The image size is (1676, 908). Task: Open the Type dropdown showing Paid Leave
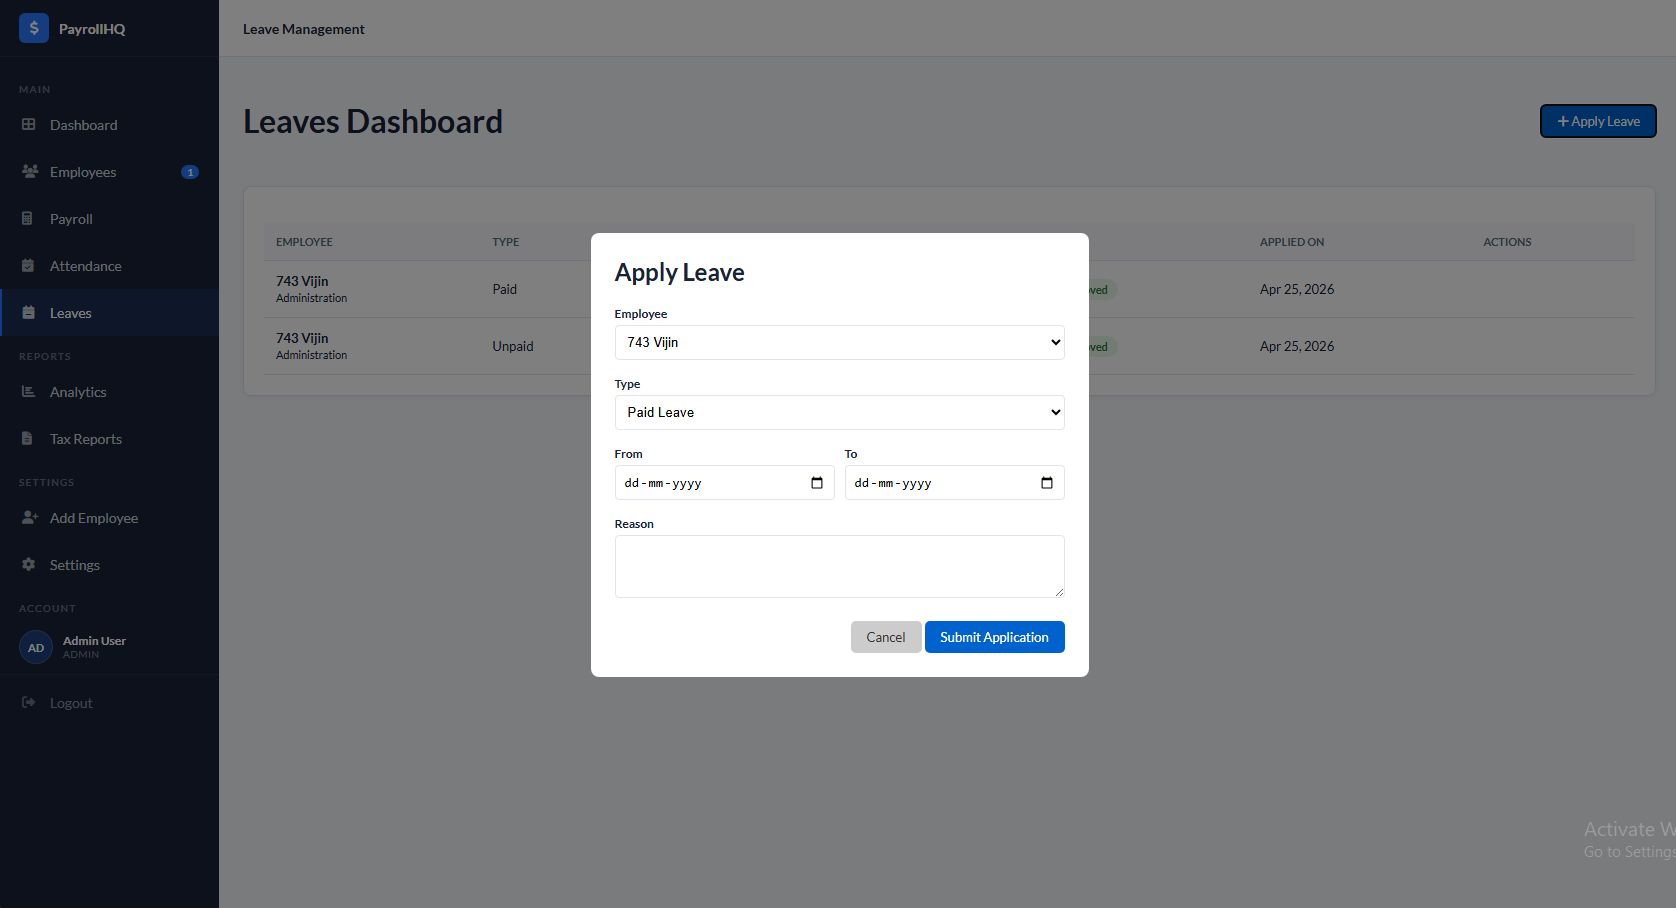click(x=839, y=412)
